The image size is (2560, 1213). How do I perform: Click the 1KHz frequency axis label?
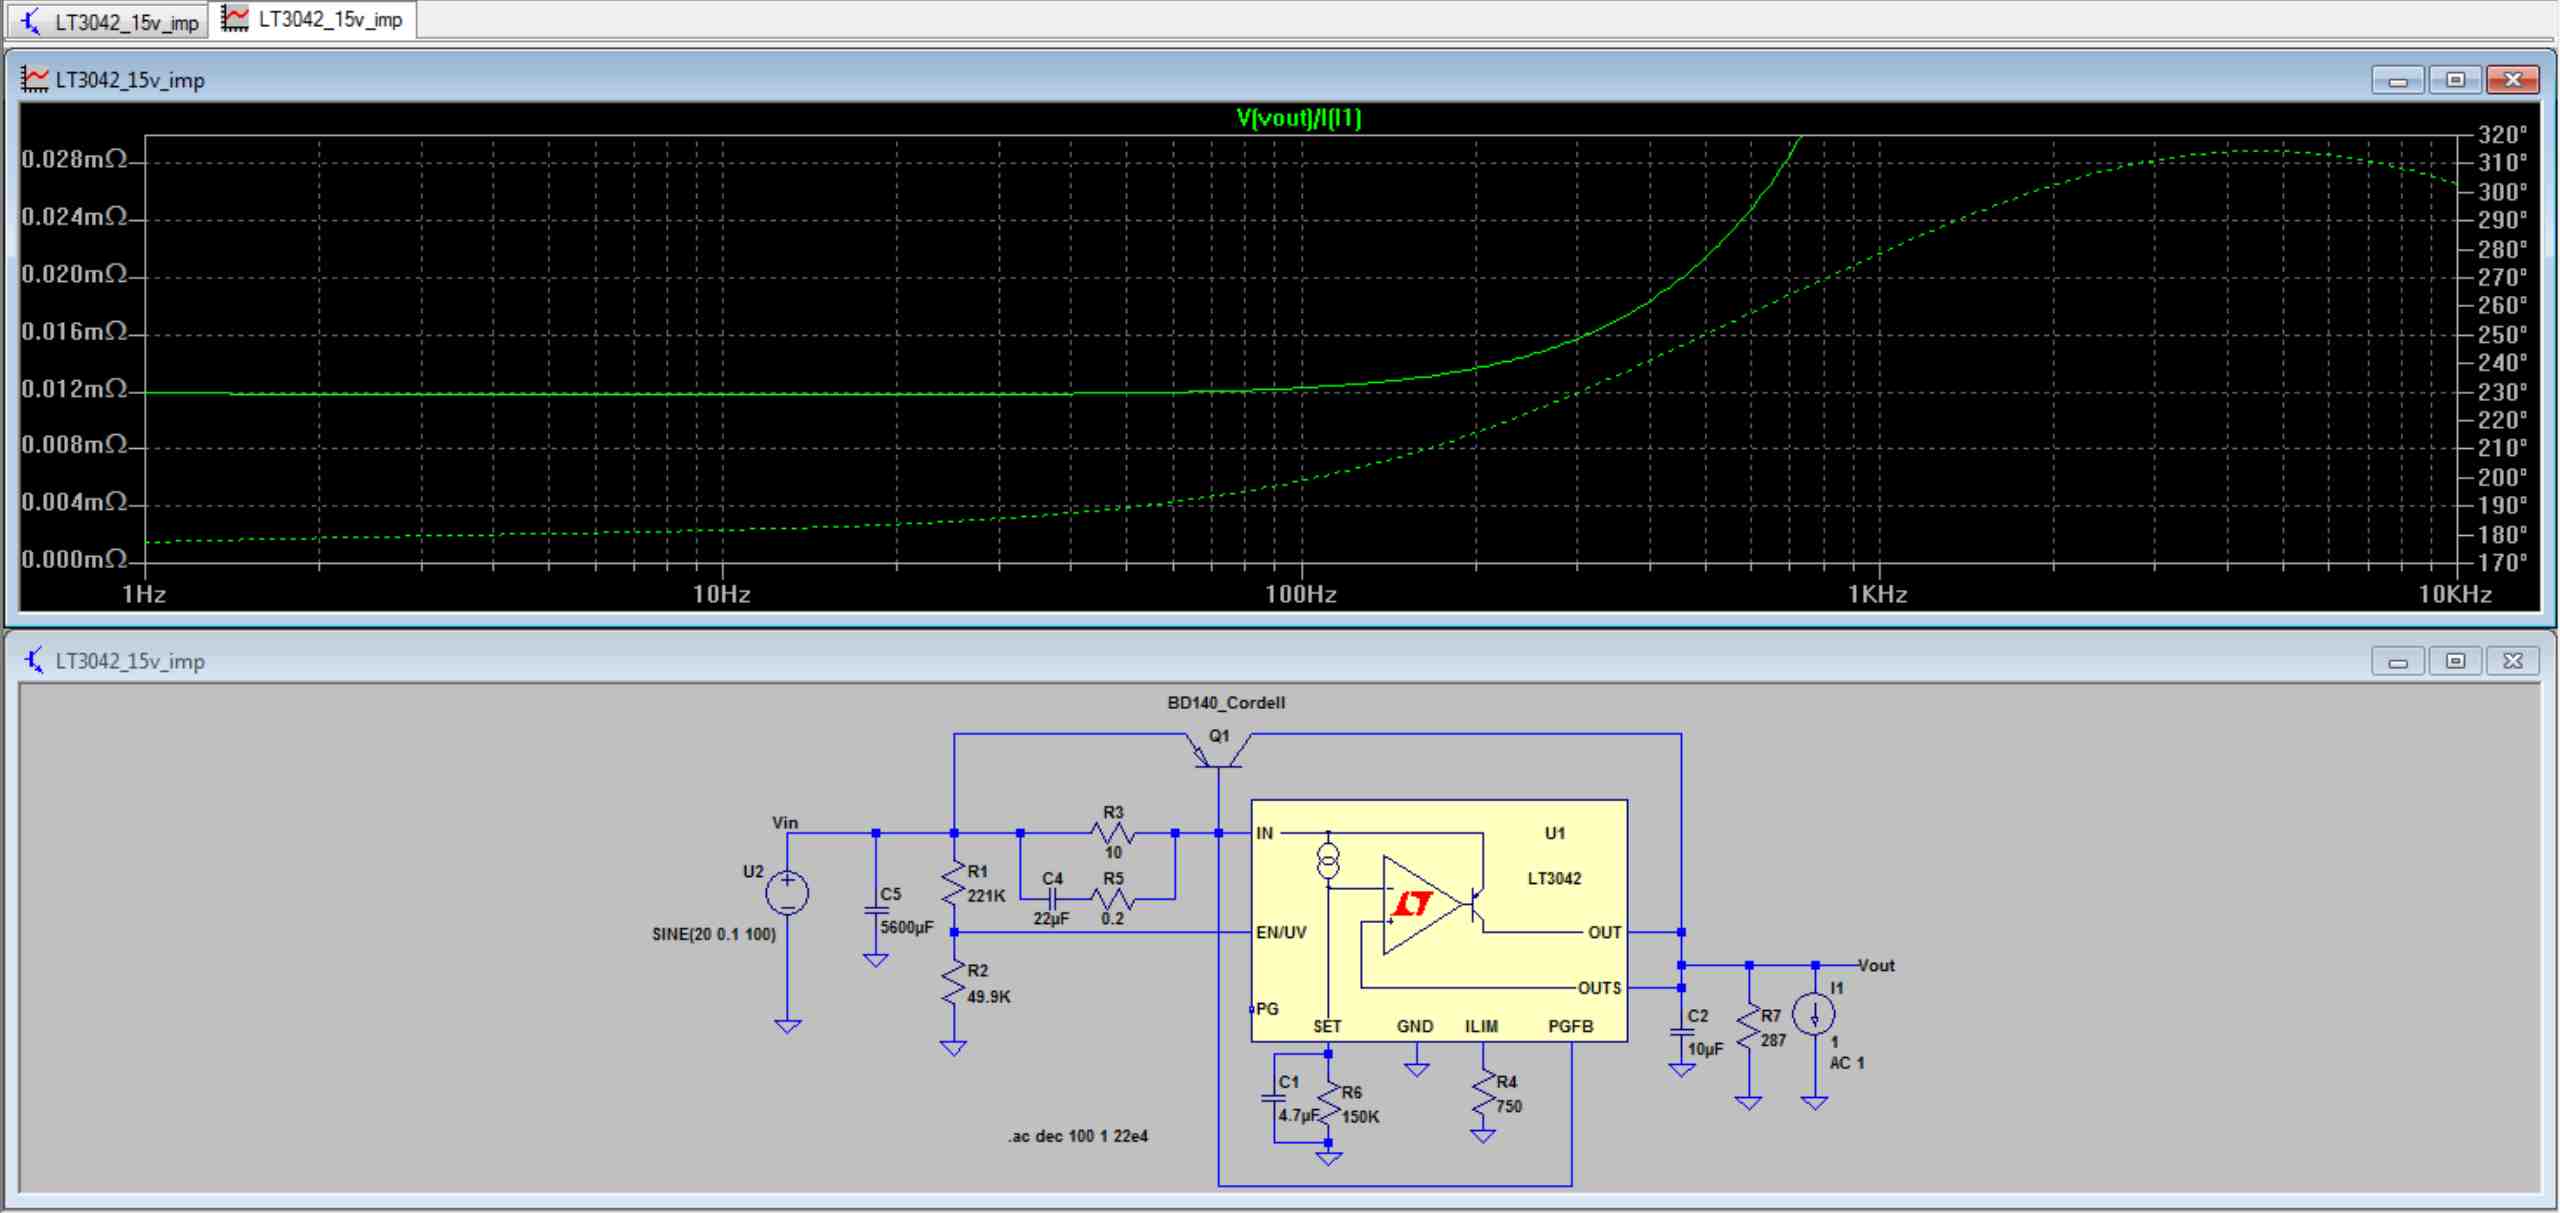click(x=1877, y=595)
